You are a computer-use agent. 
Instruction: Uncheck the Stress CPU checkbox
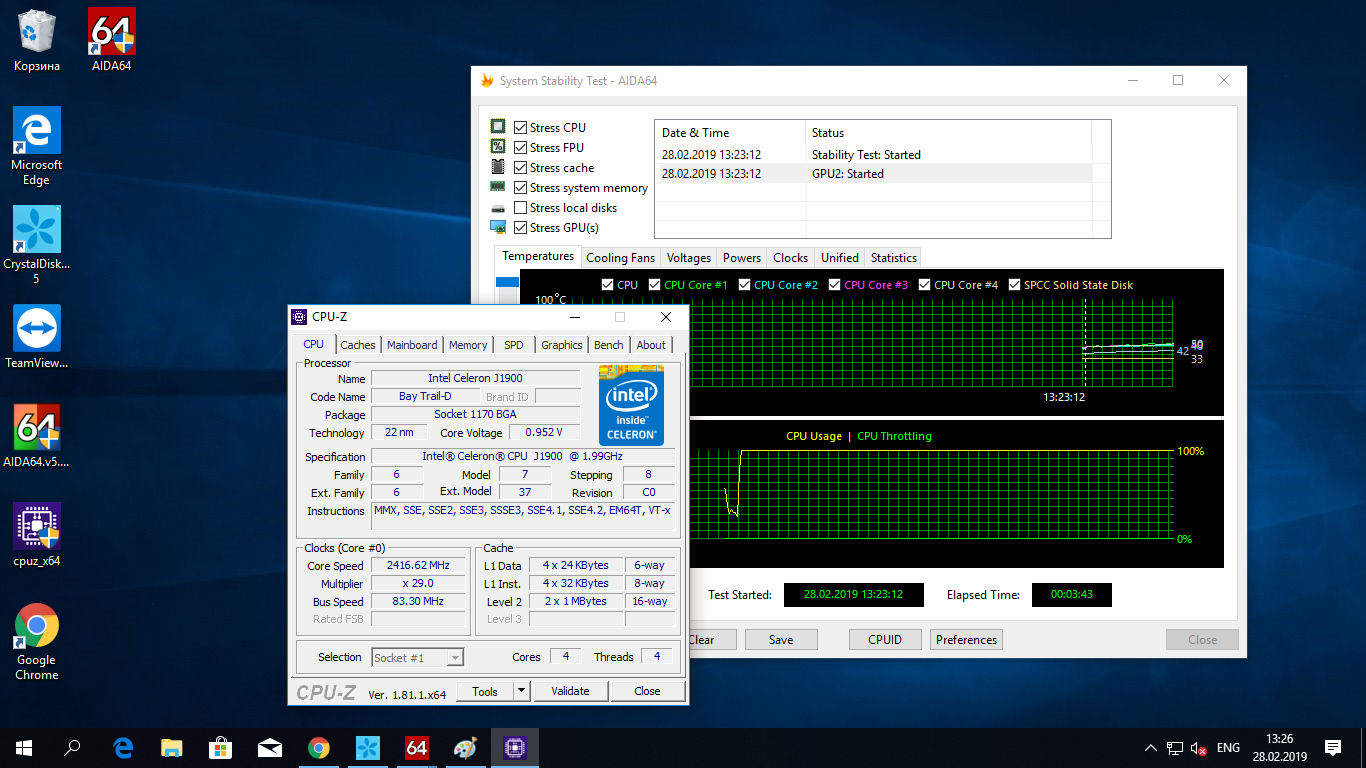click(520, 128)
